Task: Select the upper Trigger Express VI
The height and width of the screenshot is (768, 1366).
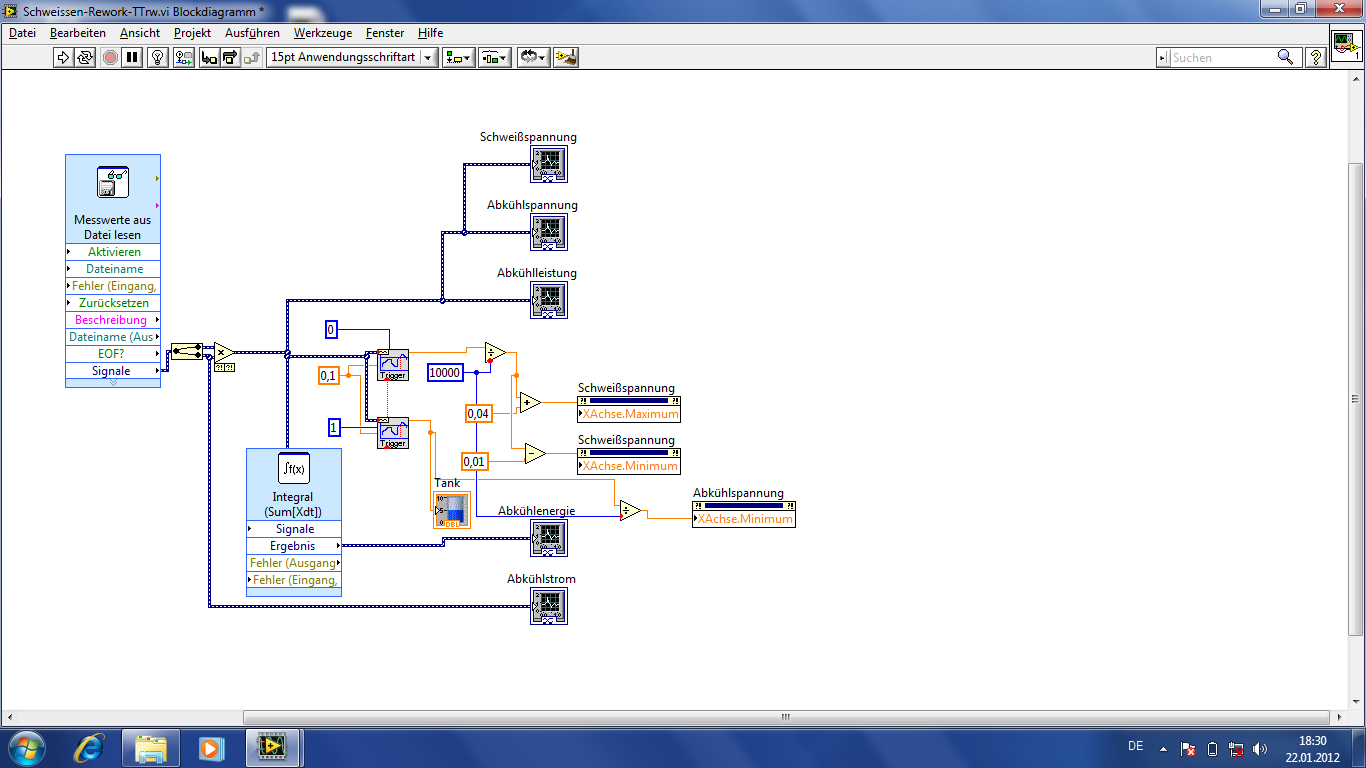Action: (x=393, y=365)
